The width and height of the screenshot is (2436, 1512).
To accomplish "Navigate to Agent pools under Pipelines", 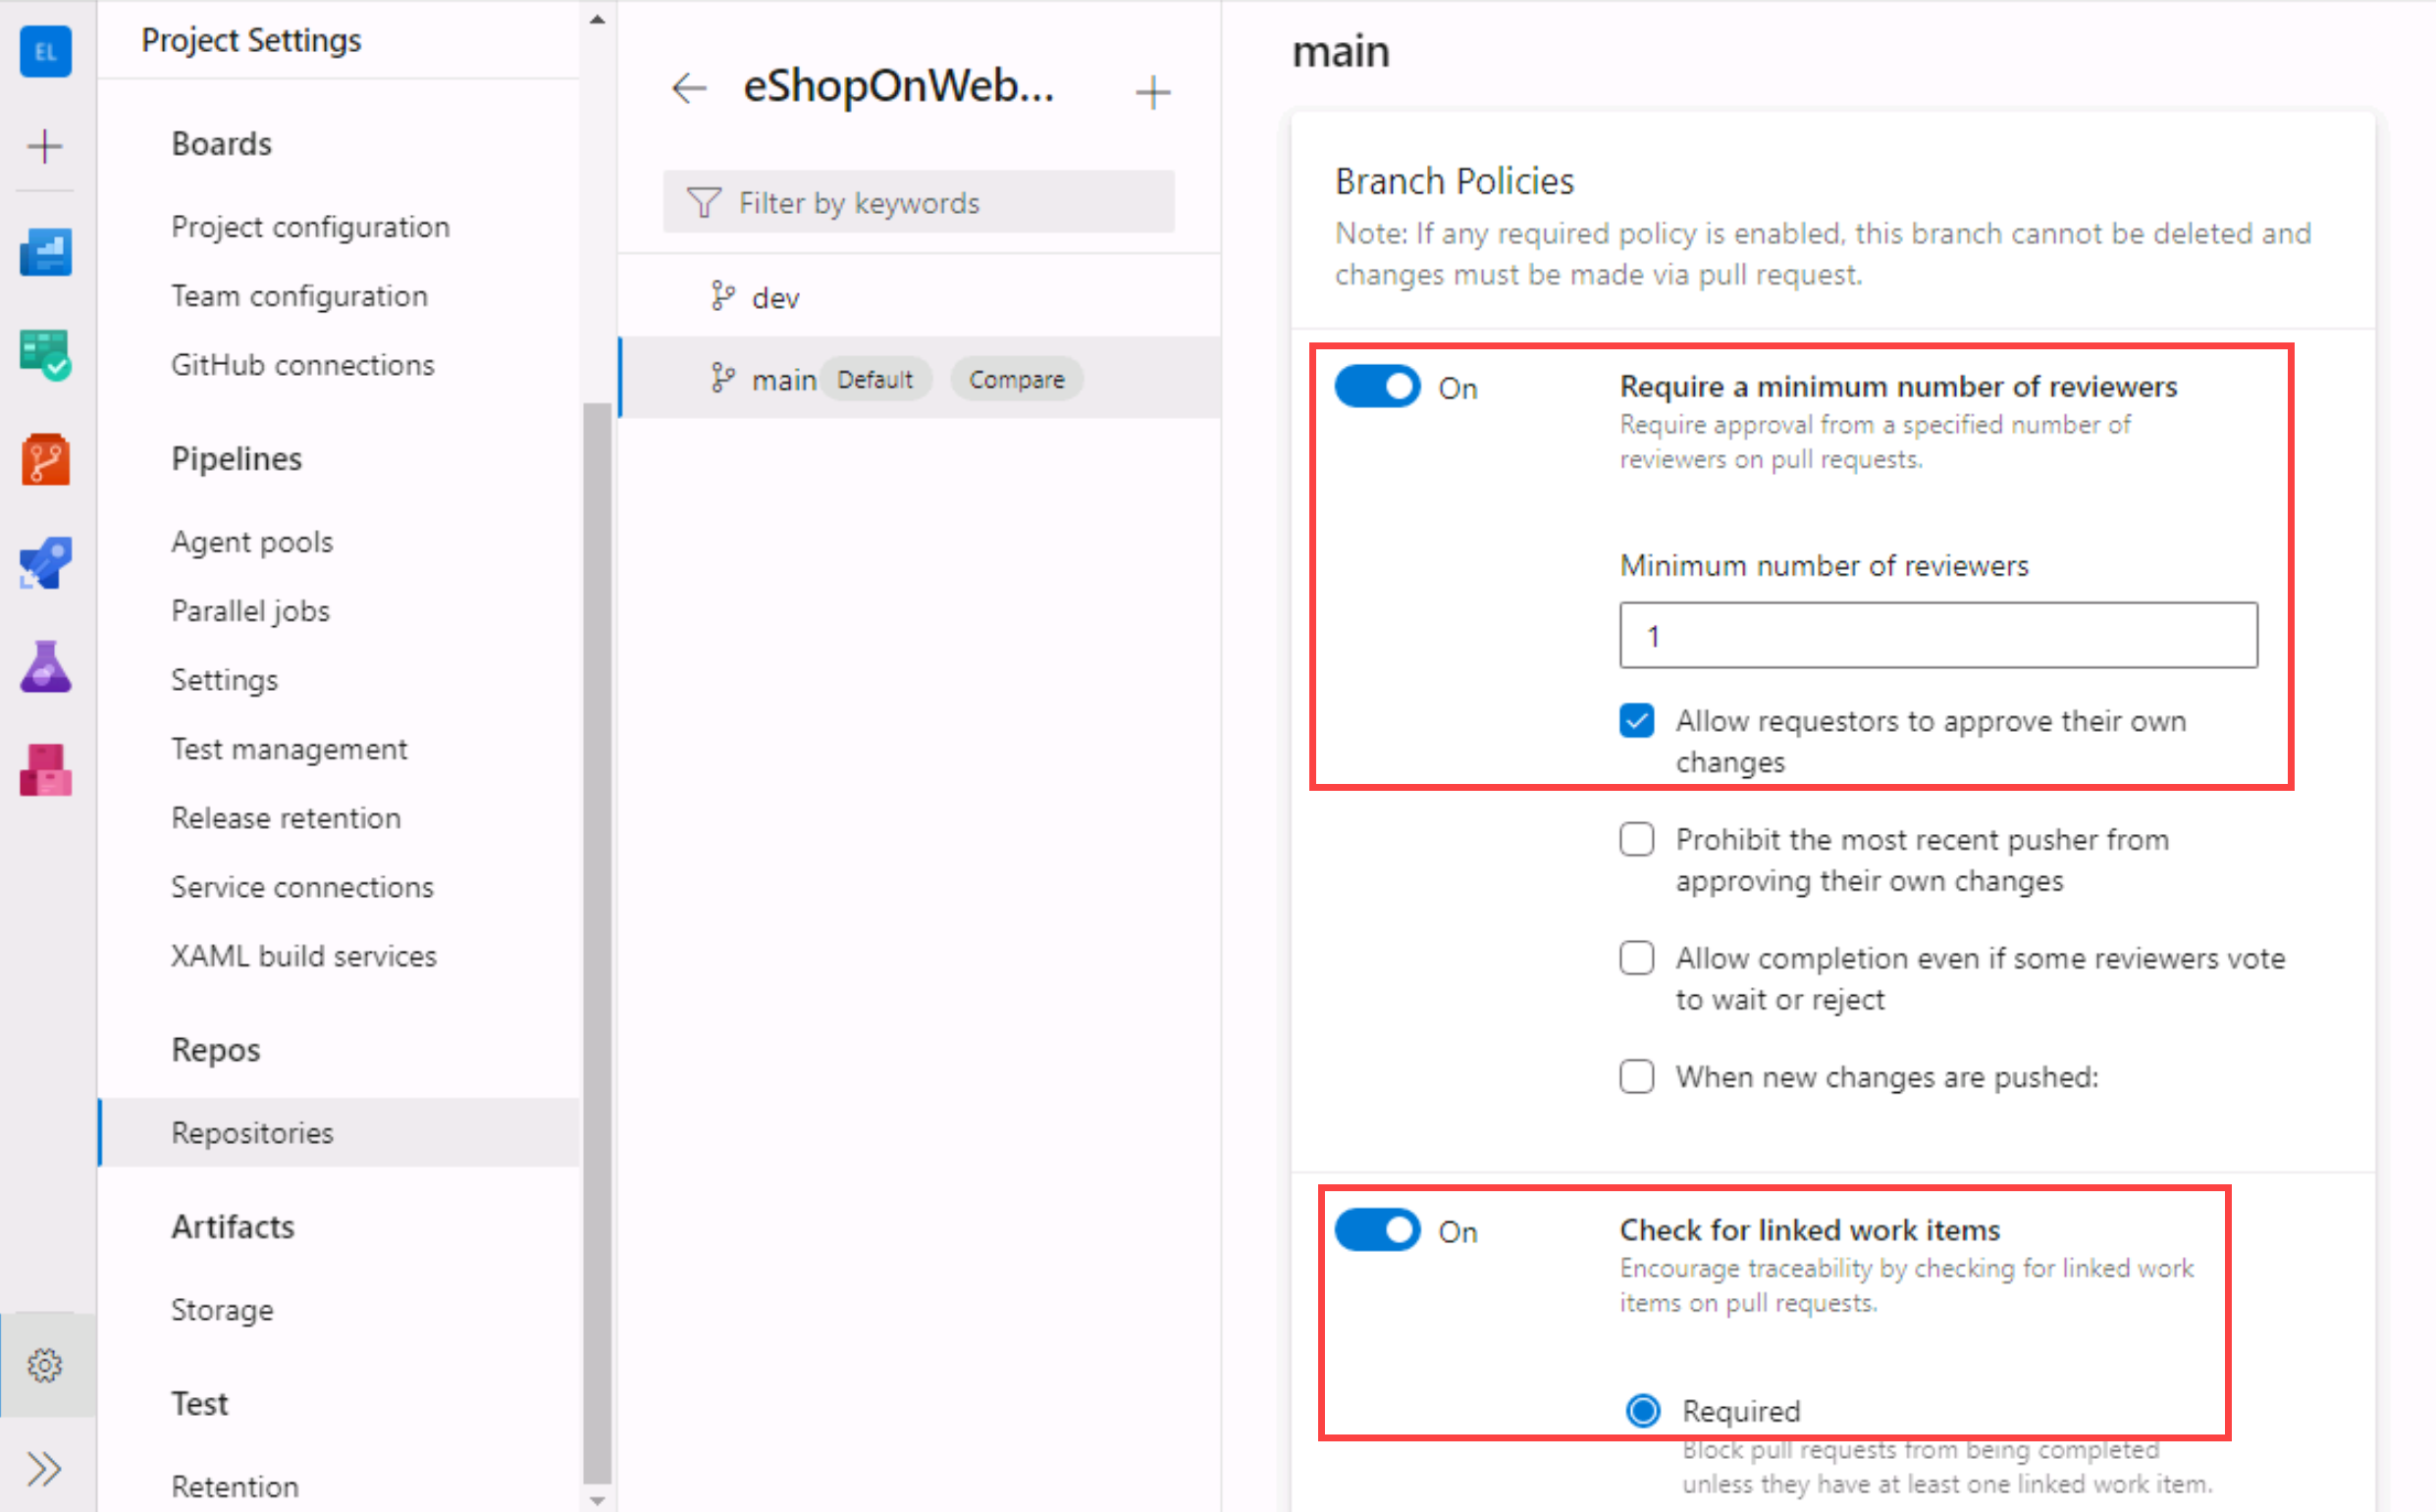I will pos(249,542).
